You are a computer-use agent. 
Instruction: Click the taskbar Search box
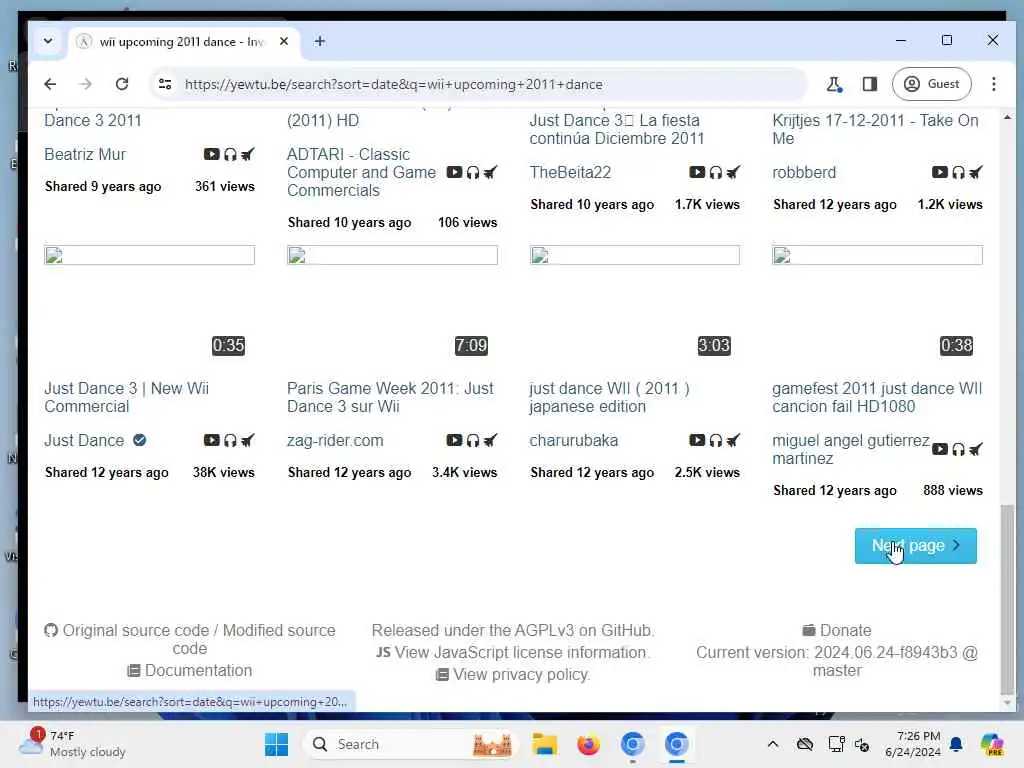[x=411, y=744]
